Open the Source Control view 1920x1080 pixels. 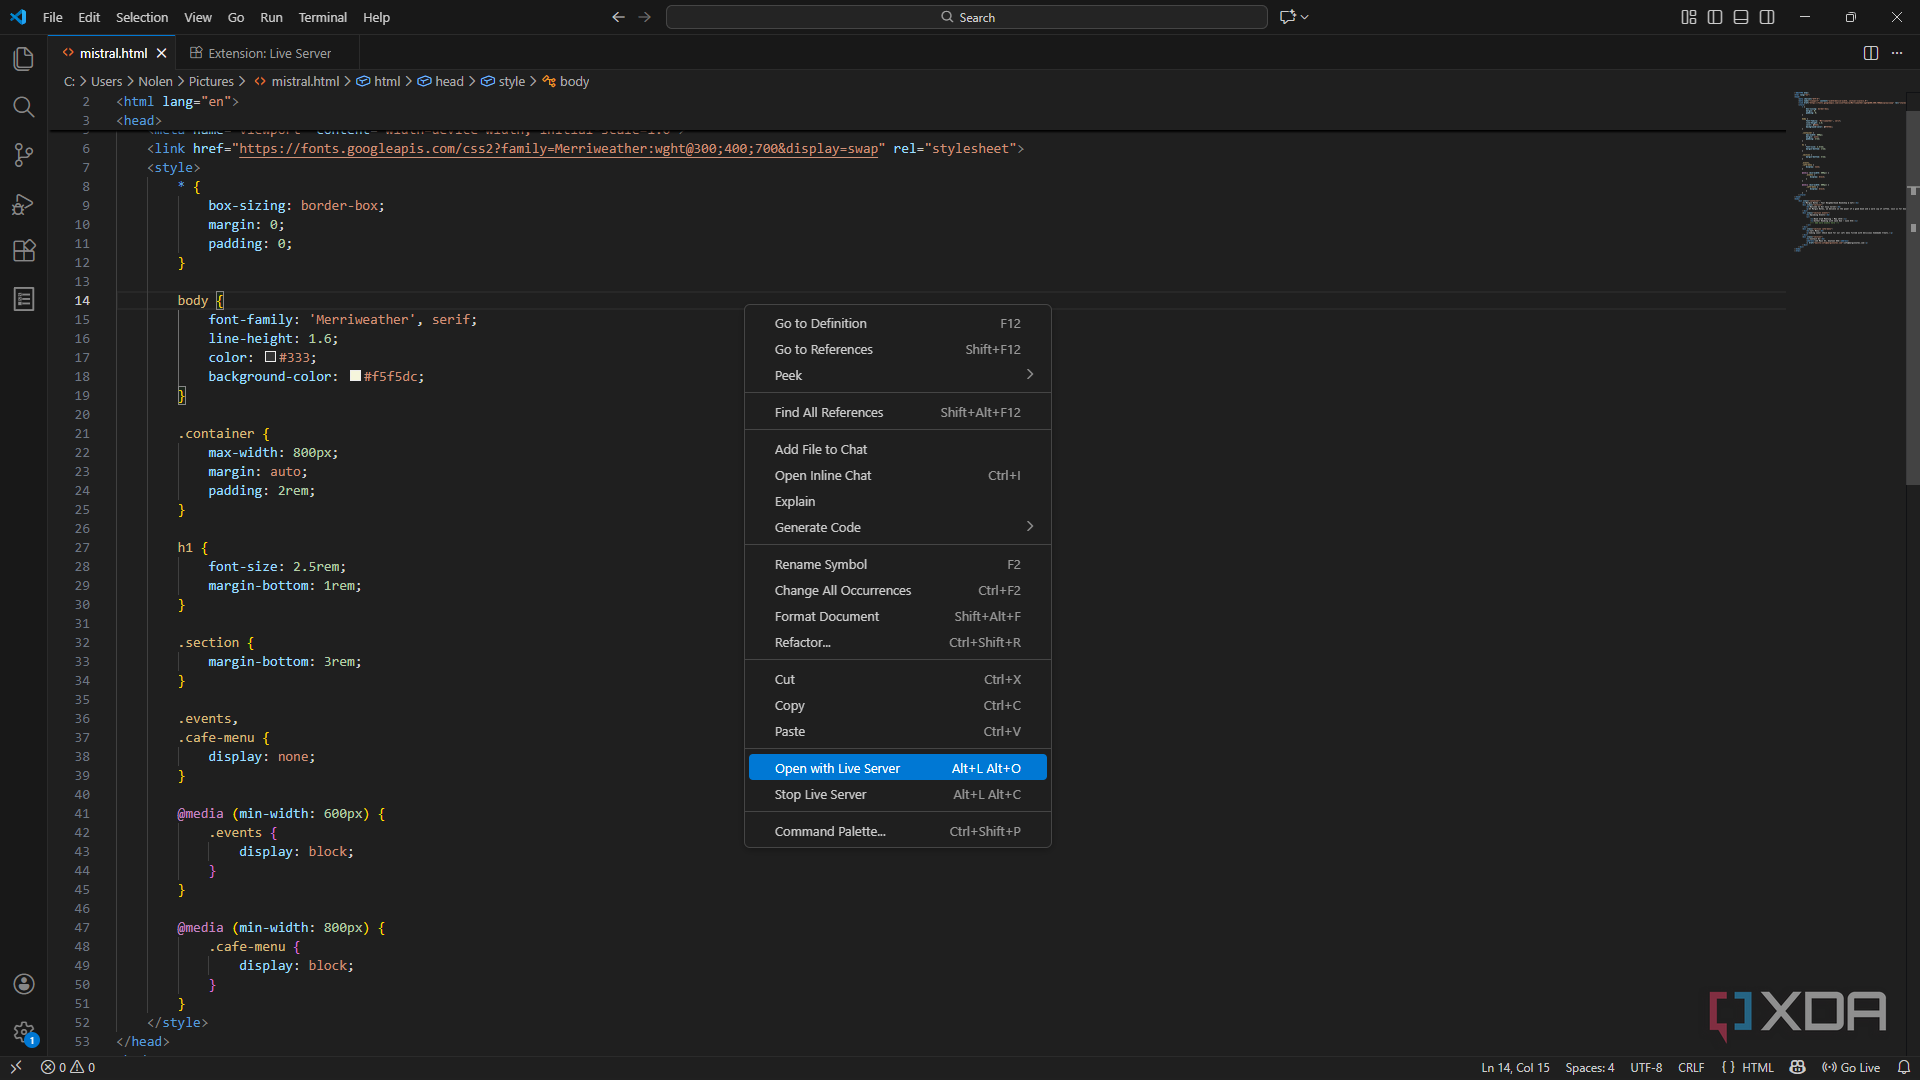(24, 155)
